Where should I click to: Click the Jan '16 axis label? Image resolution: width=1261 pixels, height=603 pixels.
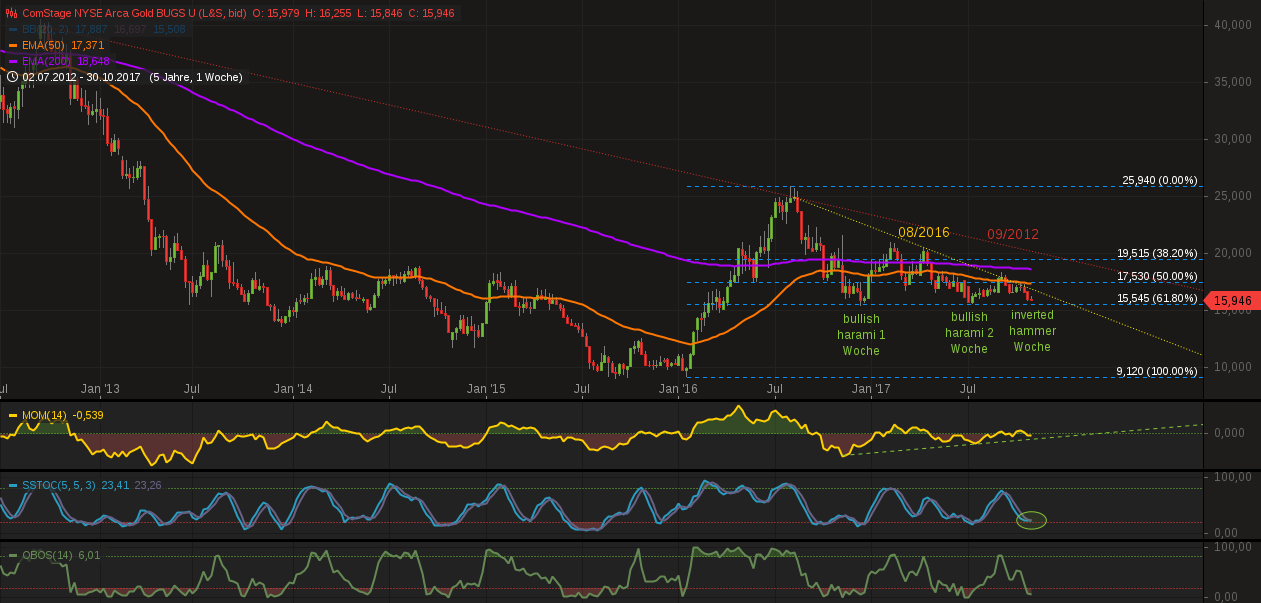coord(678,388)
